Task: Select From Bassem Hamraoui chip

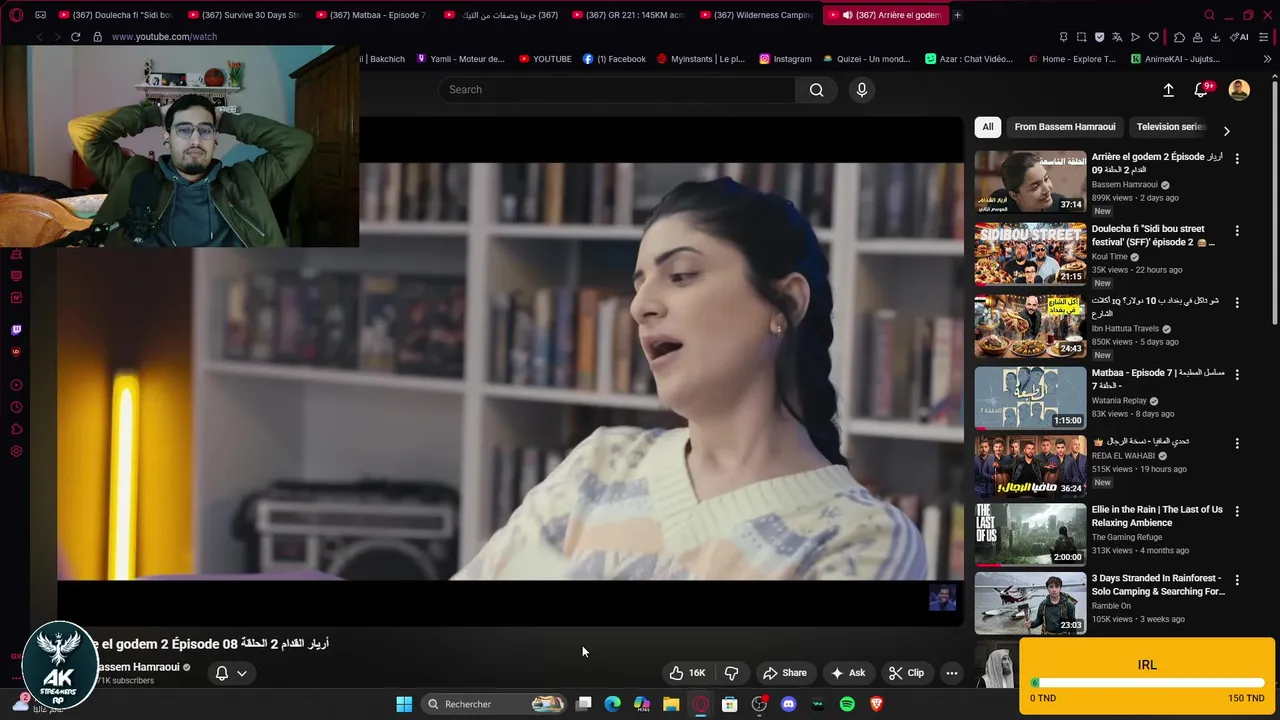Action: [1064, 127]
